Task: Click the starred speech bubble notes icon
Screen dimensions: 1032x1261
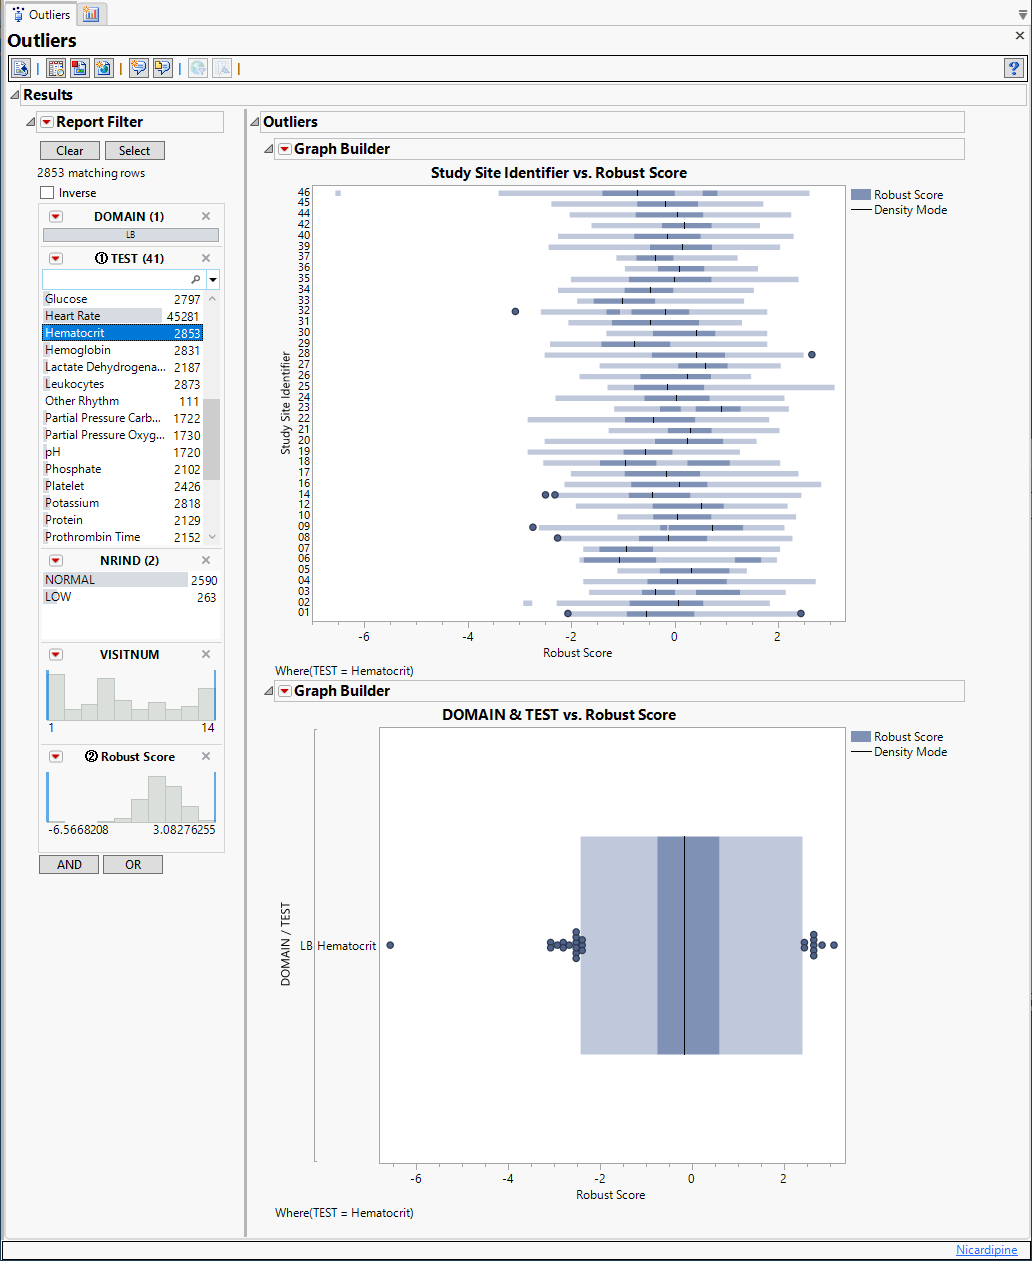Action: pos(138,68)
